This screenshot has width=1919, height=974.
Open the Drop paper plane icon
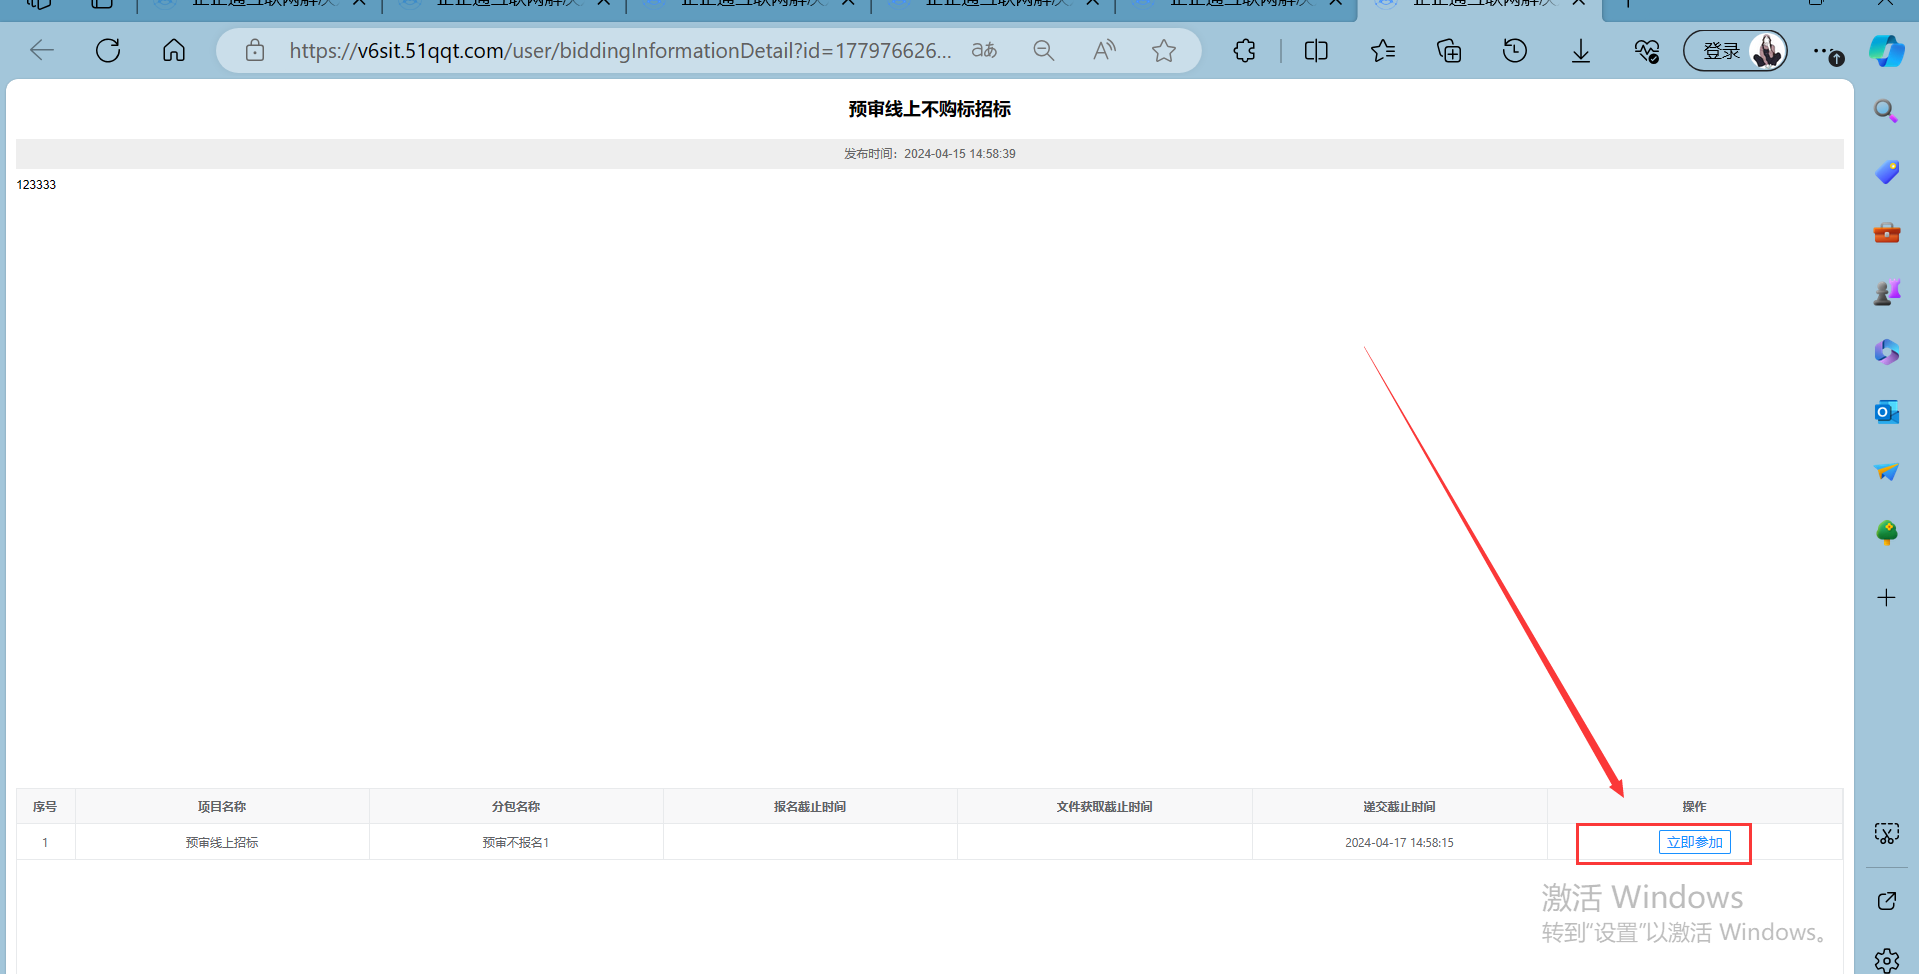[x=1887, y=472]
